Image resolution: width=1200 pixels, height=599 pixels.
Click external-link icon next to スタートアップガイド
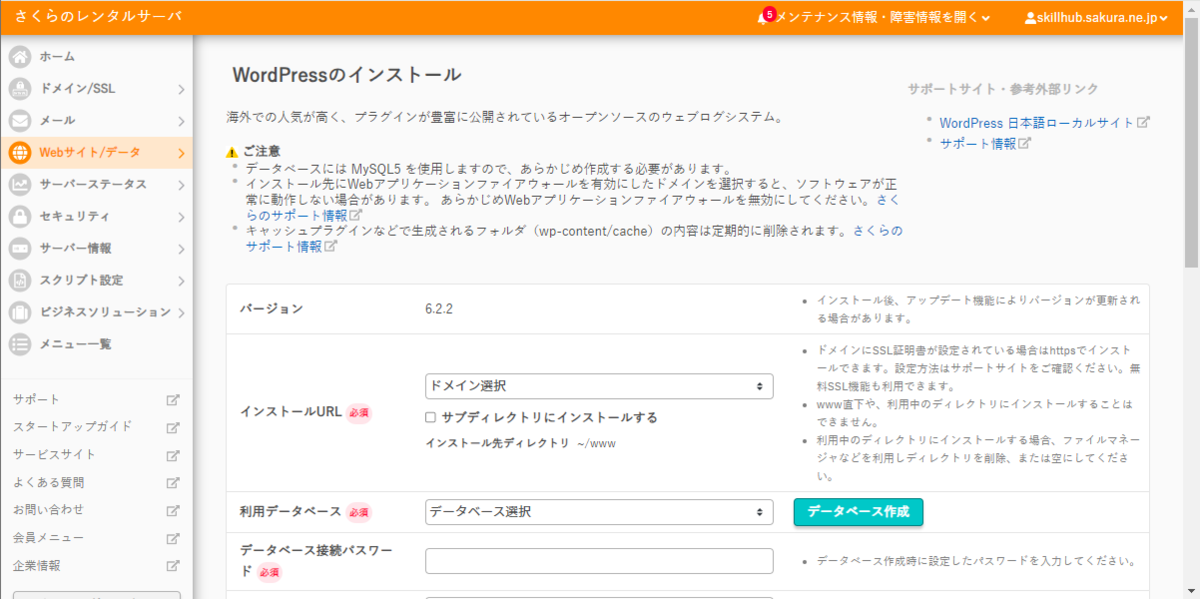pyautogui.click(x=173, y=427)
